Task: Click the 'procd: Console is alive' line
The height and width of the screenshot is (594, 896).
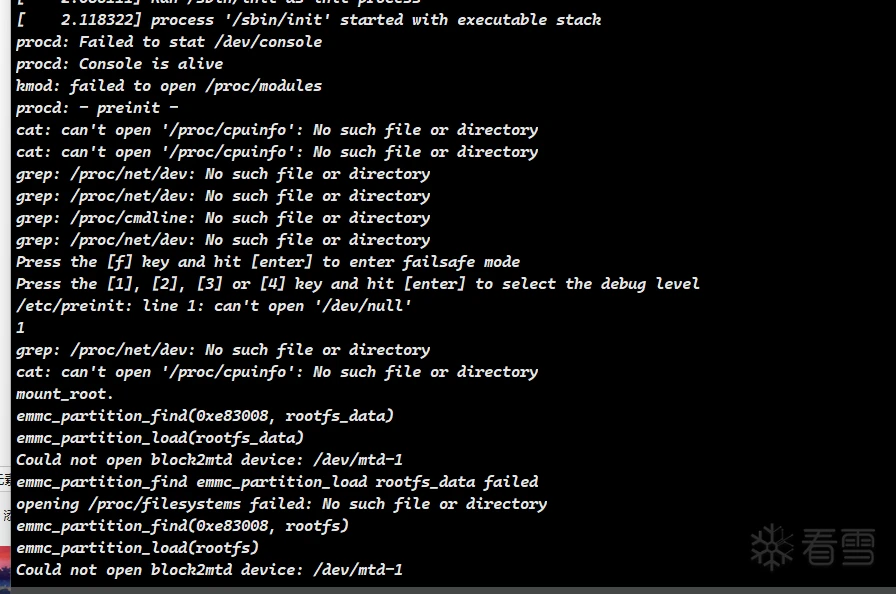Action: [119, 64]
